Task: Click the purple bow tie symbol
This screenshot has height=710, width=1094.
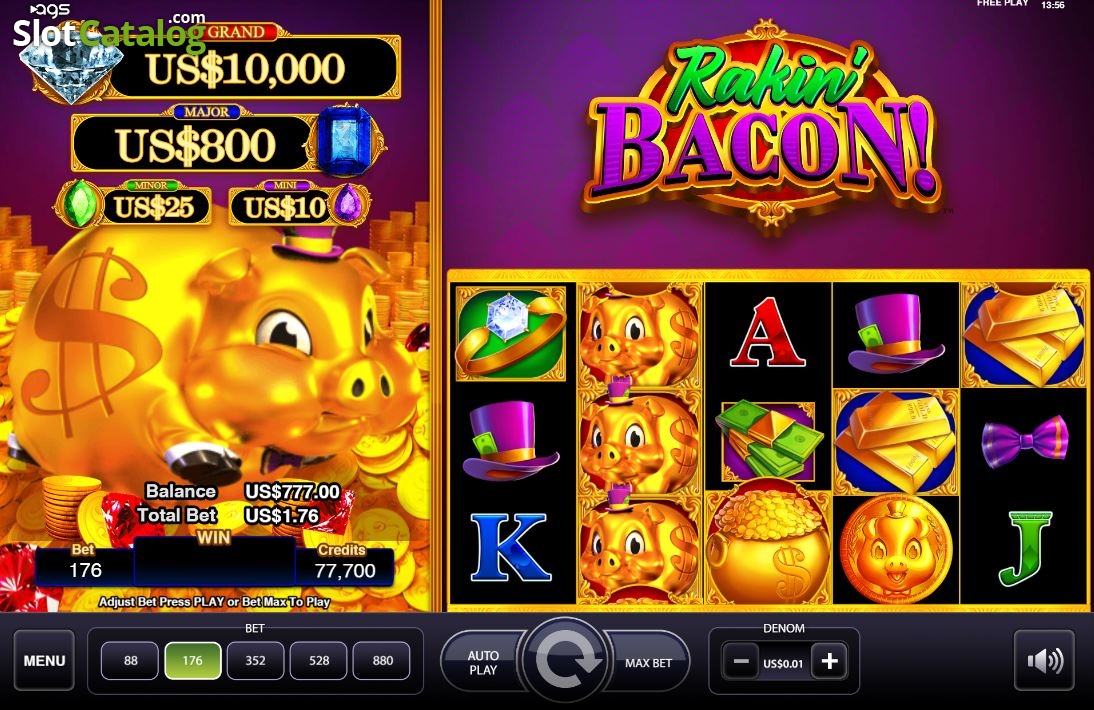Action: [x=1024, y=441]
